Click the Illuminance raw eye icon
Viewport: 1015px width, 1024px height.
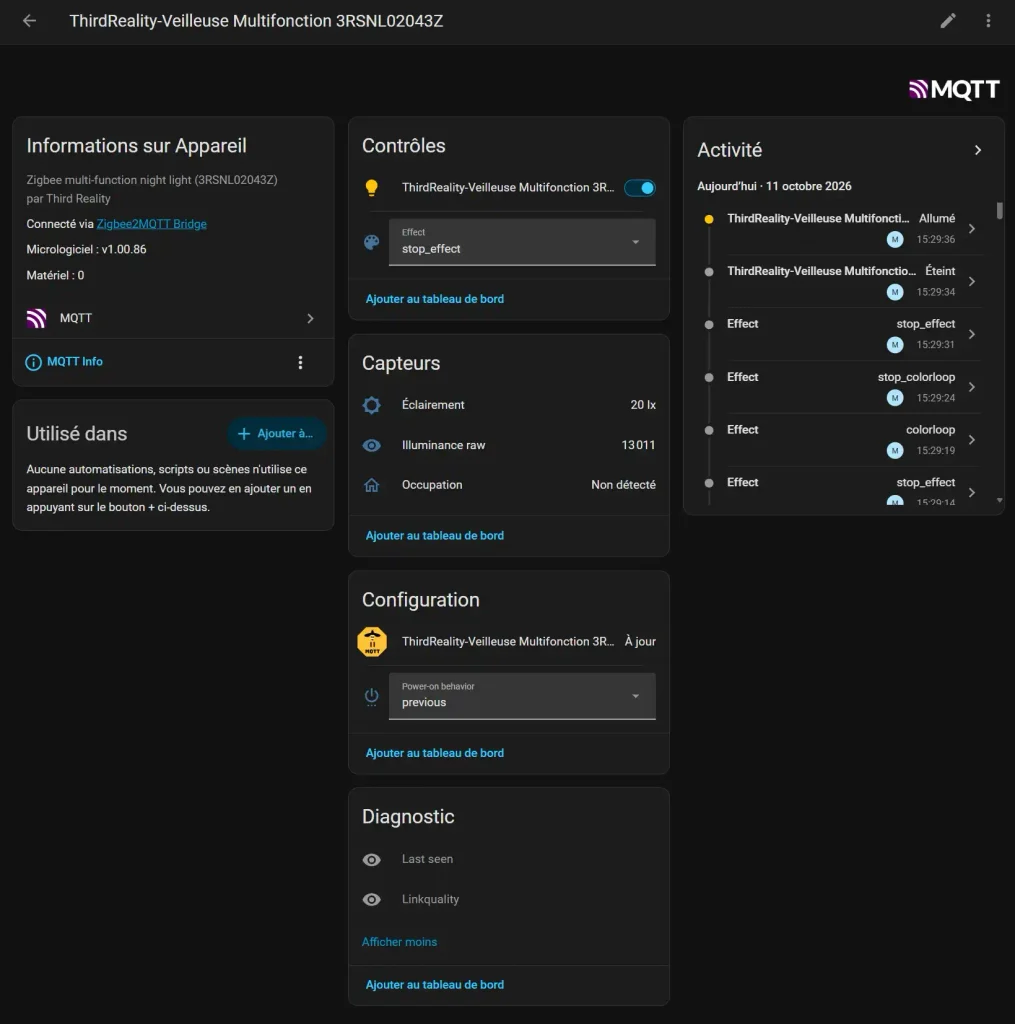click(372, 445)
